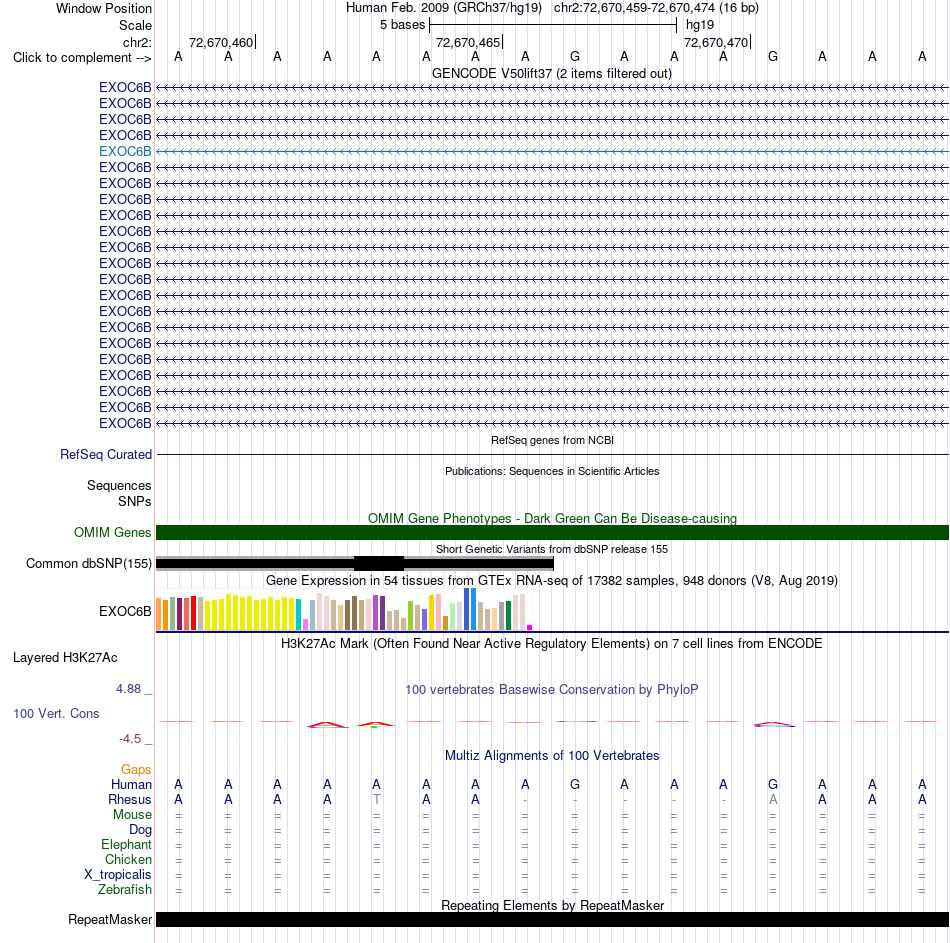Viewport: 950px width, 943px height.
Task: Select the Elephant alignment row label
Action: [x=127, y=845]
